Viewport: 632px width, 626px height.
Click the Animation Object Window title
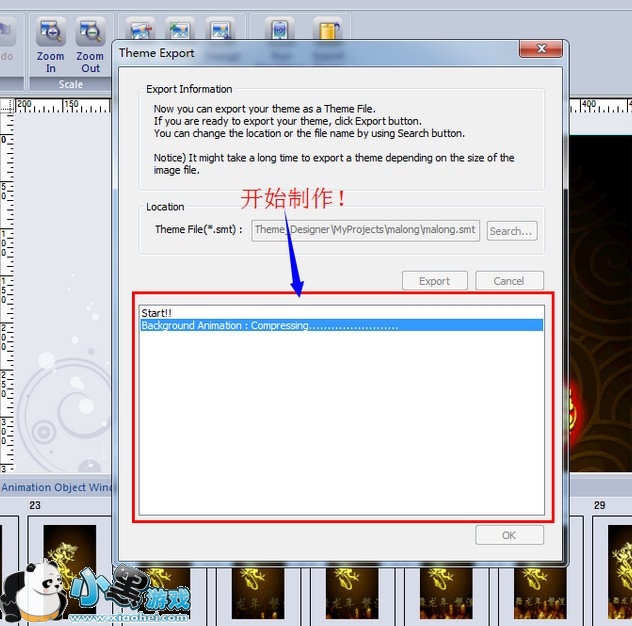click(56, 487)
